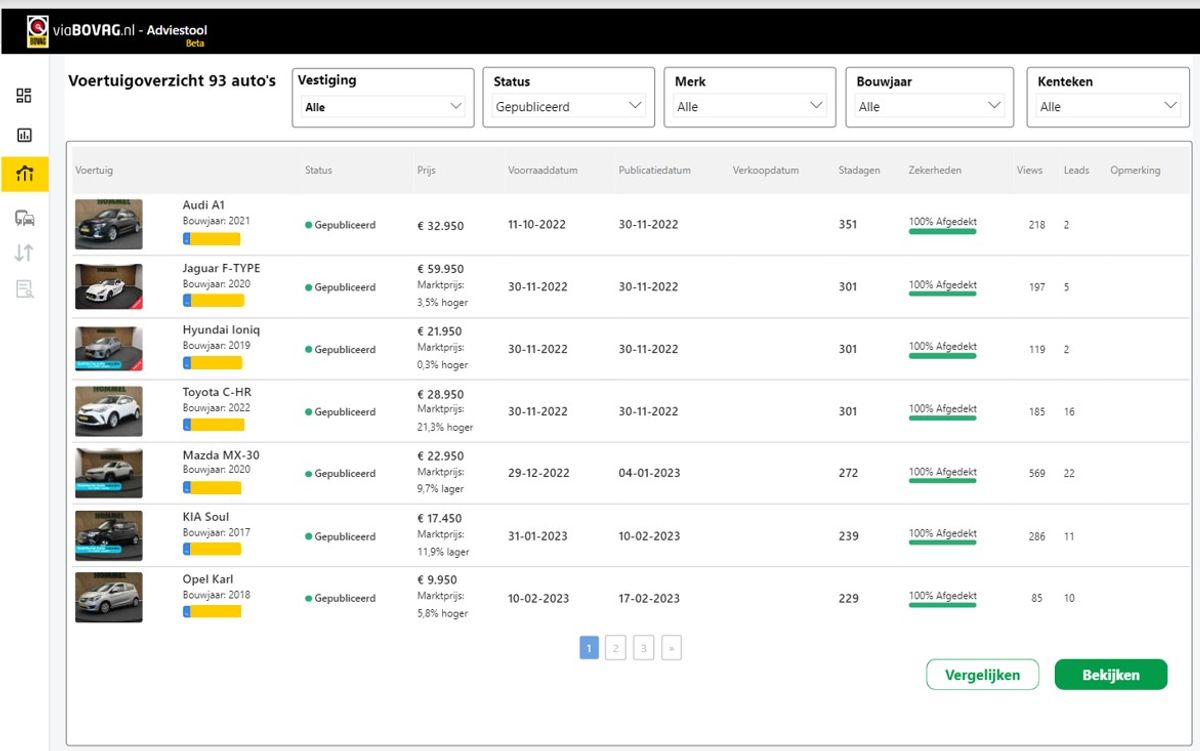1200x751 pixels.
Task: Click the Opel Karl license plate badge
Action: (x=212, y=612)
